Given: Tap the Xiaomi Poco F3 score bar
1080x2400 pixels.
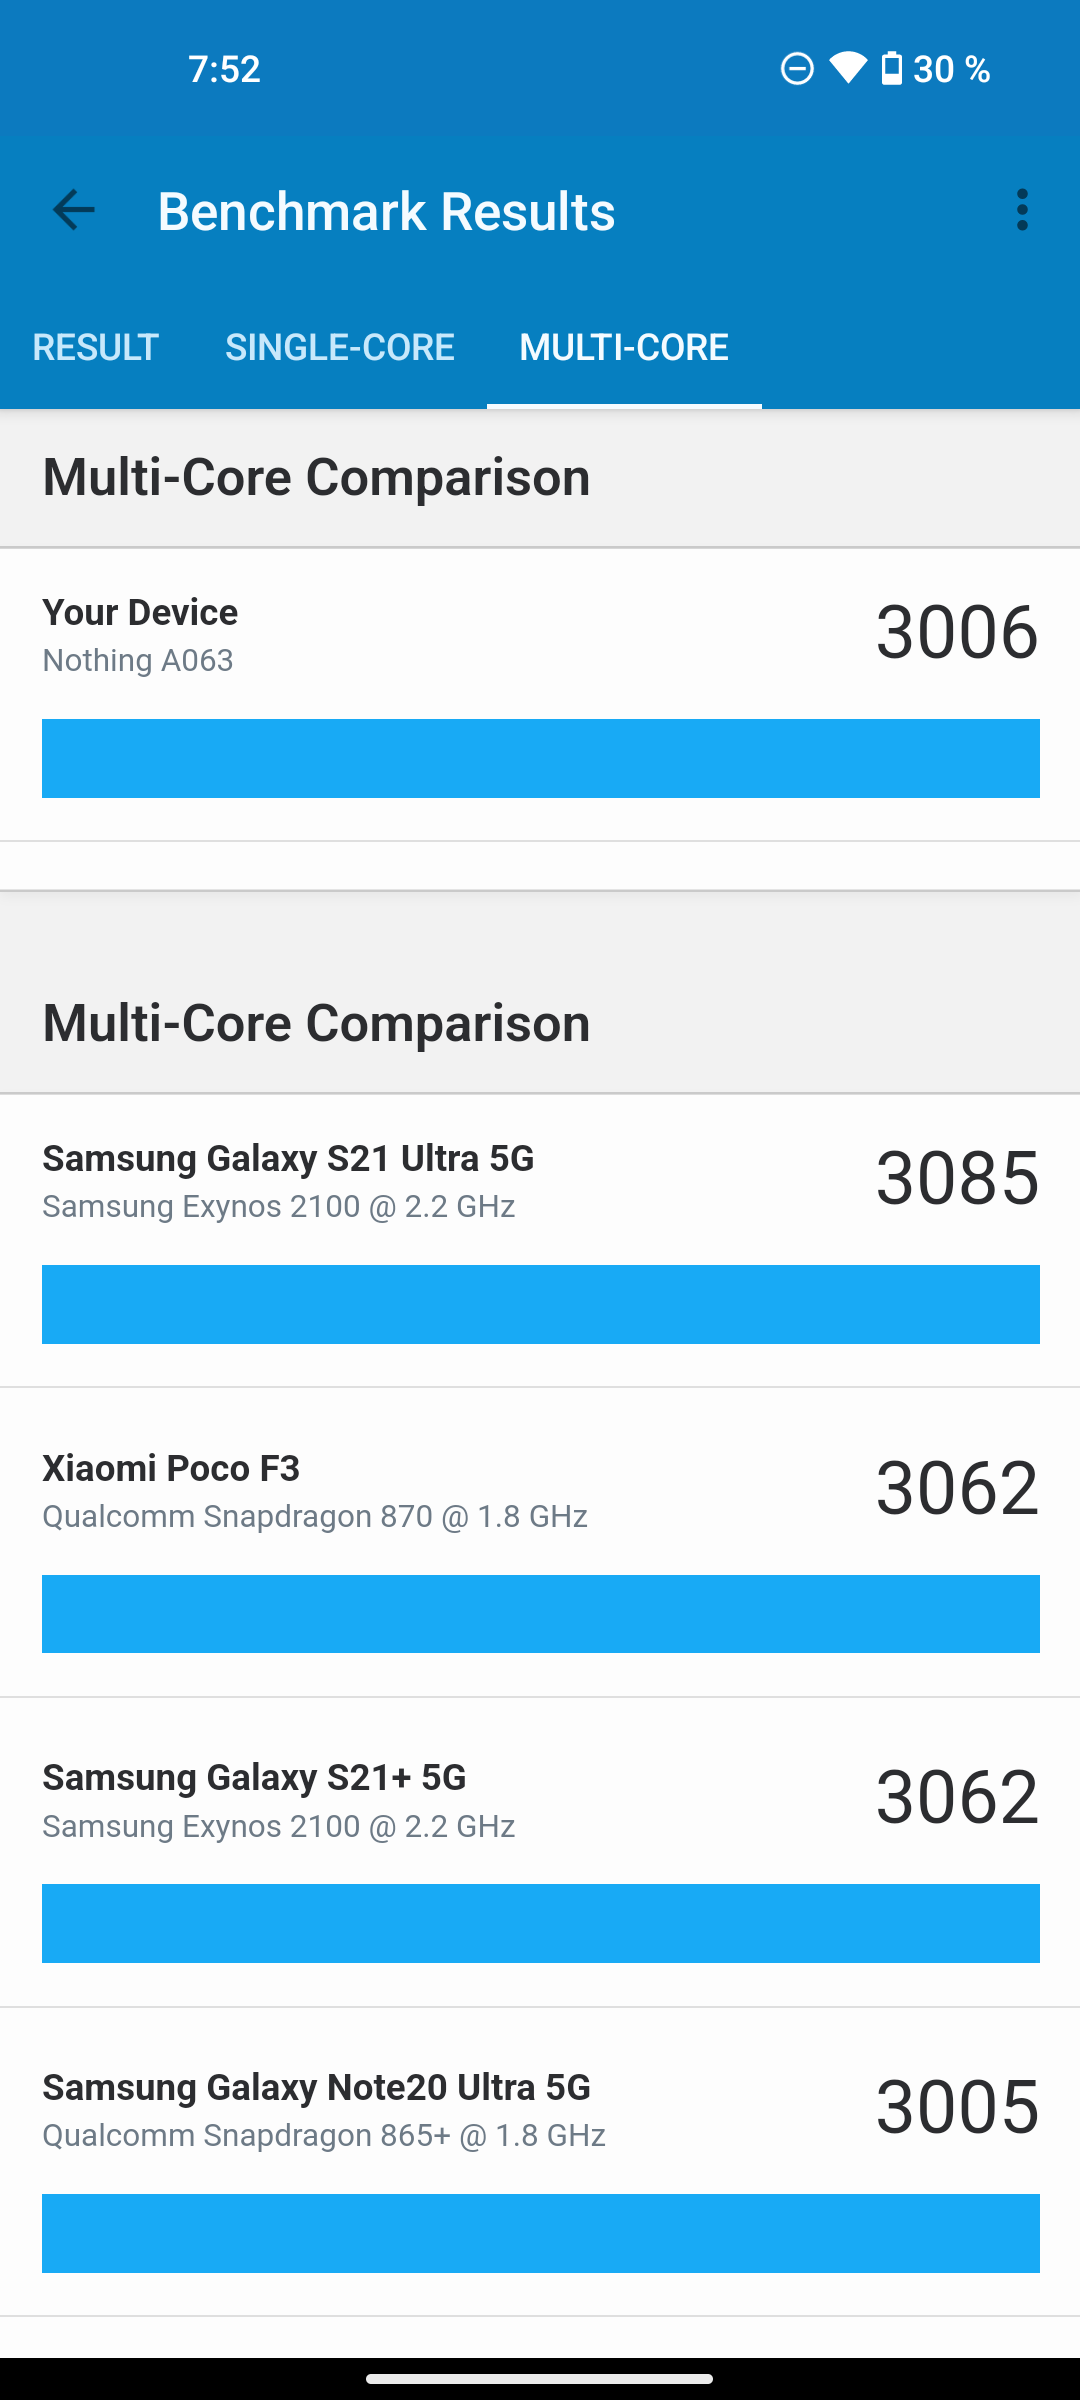Looking at the screenshot, I should click(x=540, y=1614).
